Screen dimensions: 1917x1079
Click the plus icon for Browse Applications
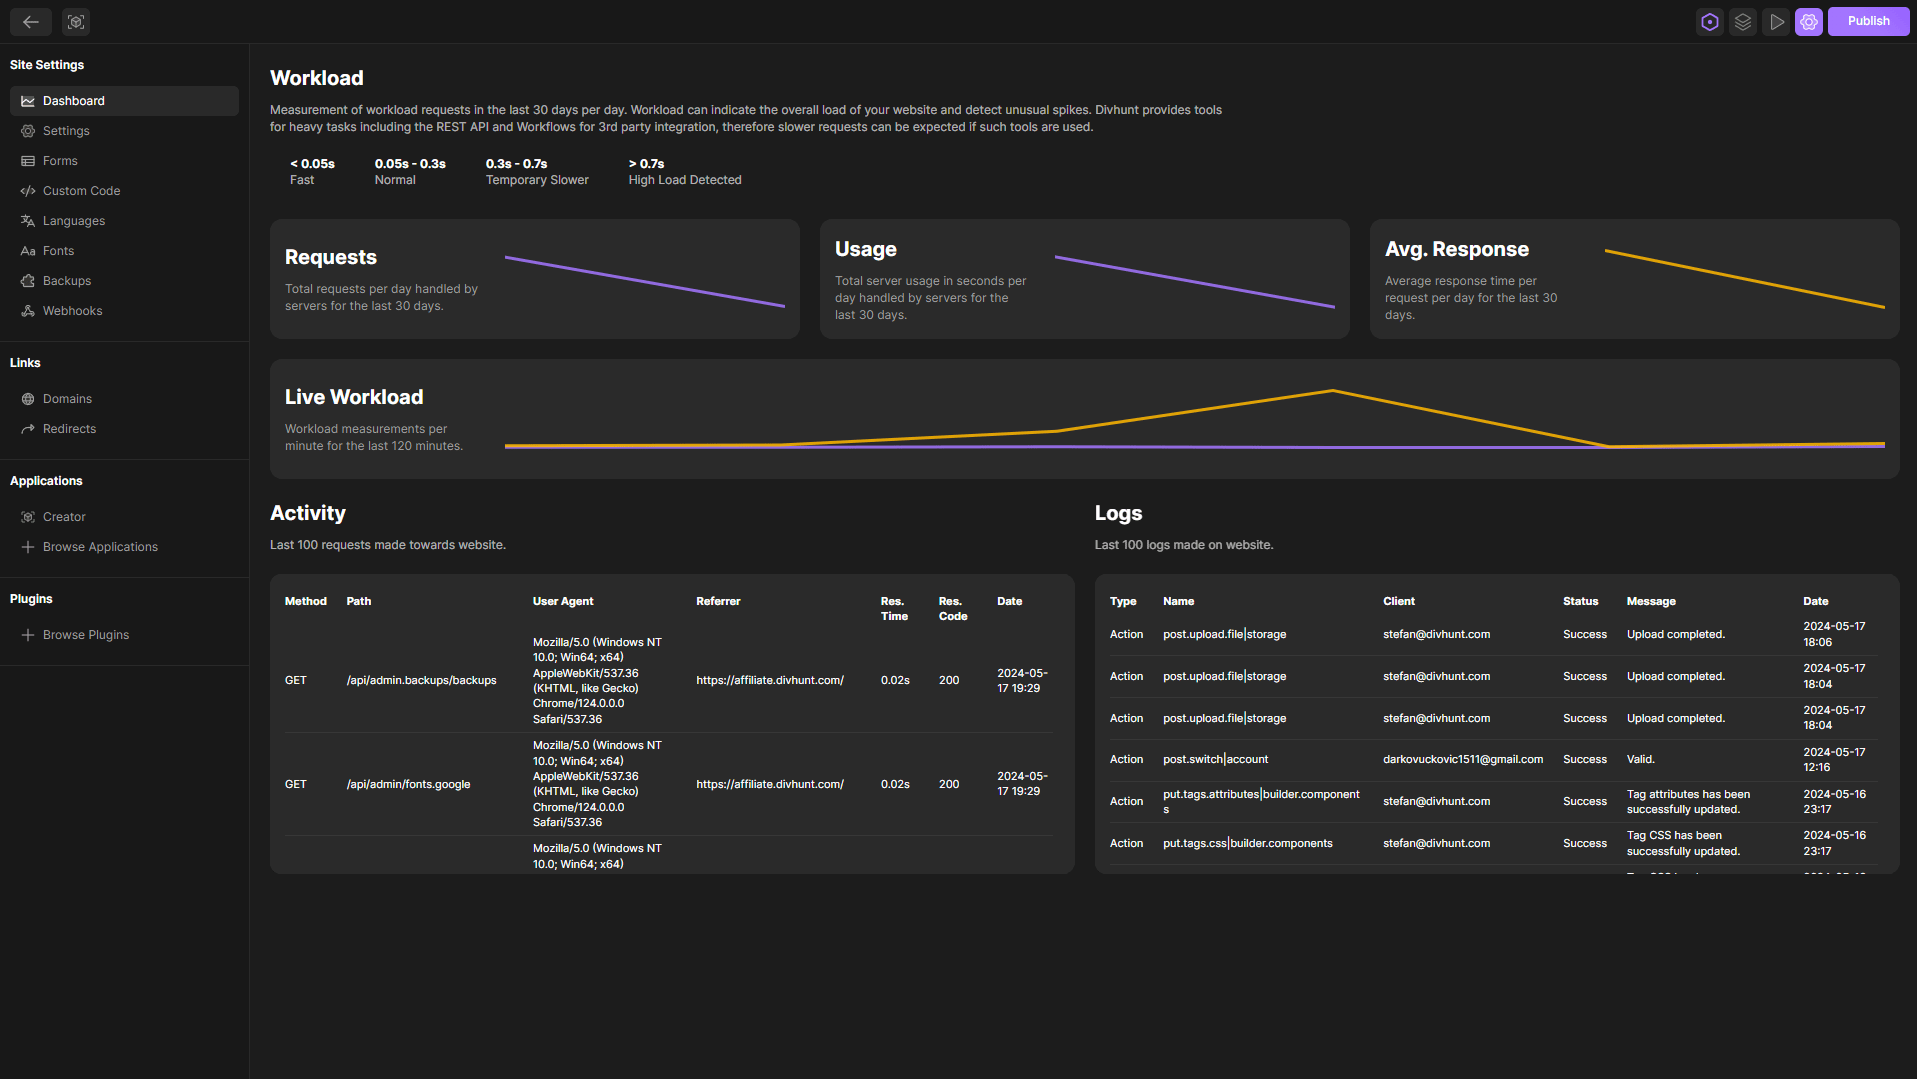click(x=28, y=547)
